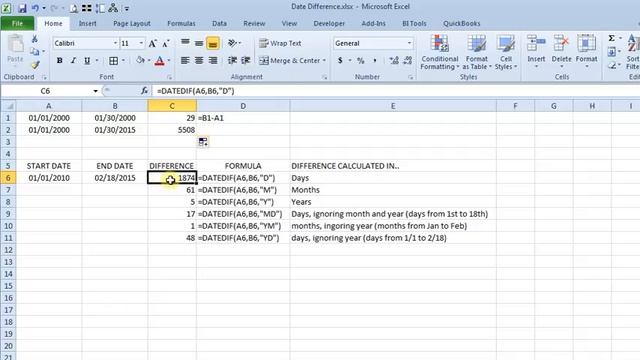Expand the Borders dropdown arrow
This screenshot has height=360, width=640.
123,61
